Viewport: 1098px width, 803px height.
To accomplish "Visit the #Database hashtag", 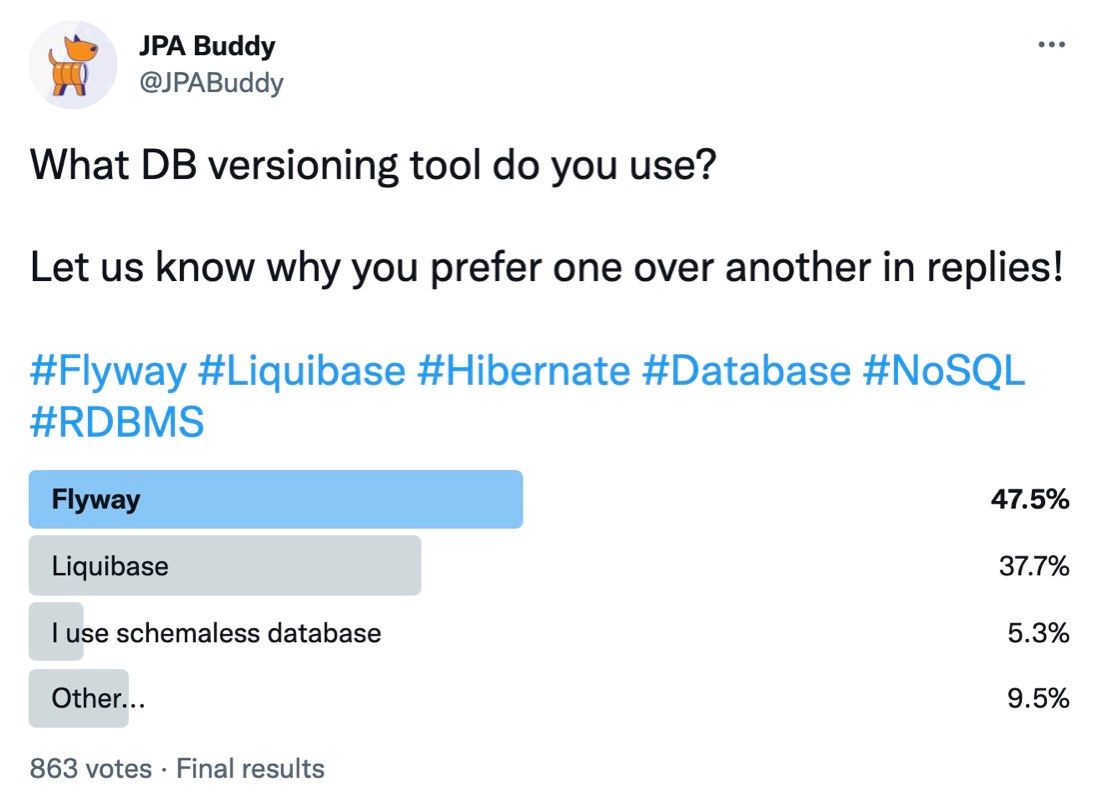I will 746,371.
